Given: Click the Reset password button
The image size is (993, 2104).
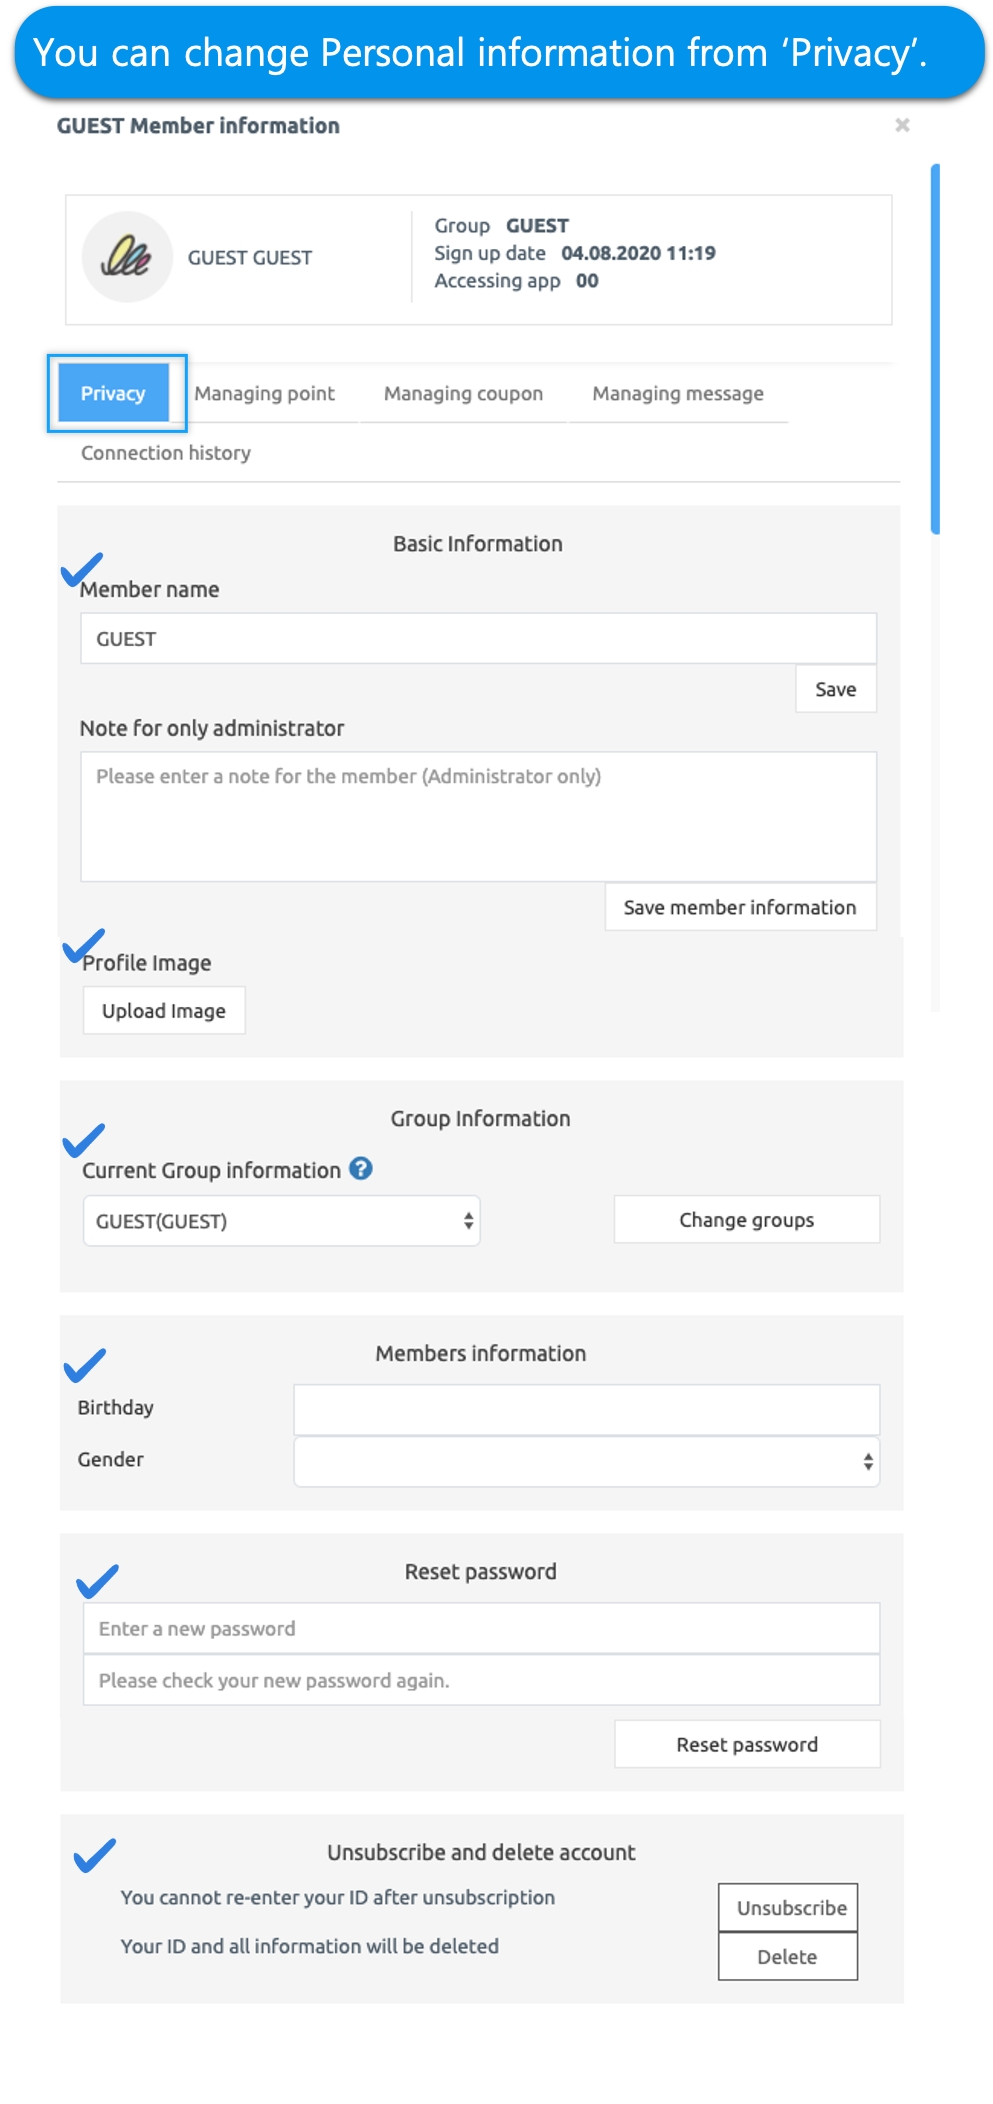Looking at the screenshot, I should coord(747,1744).
